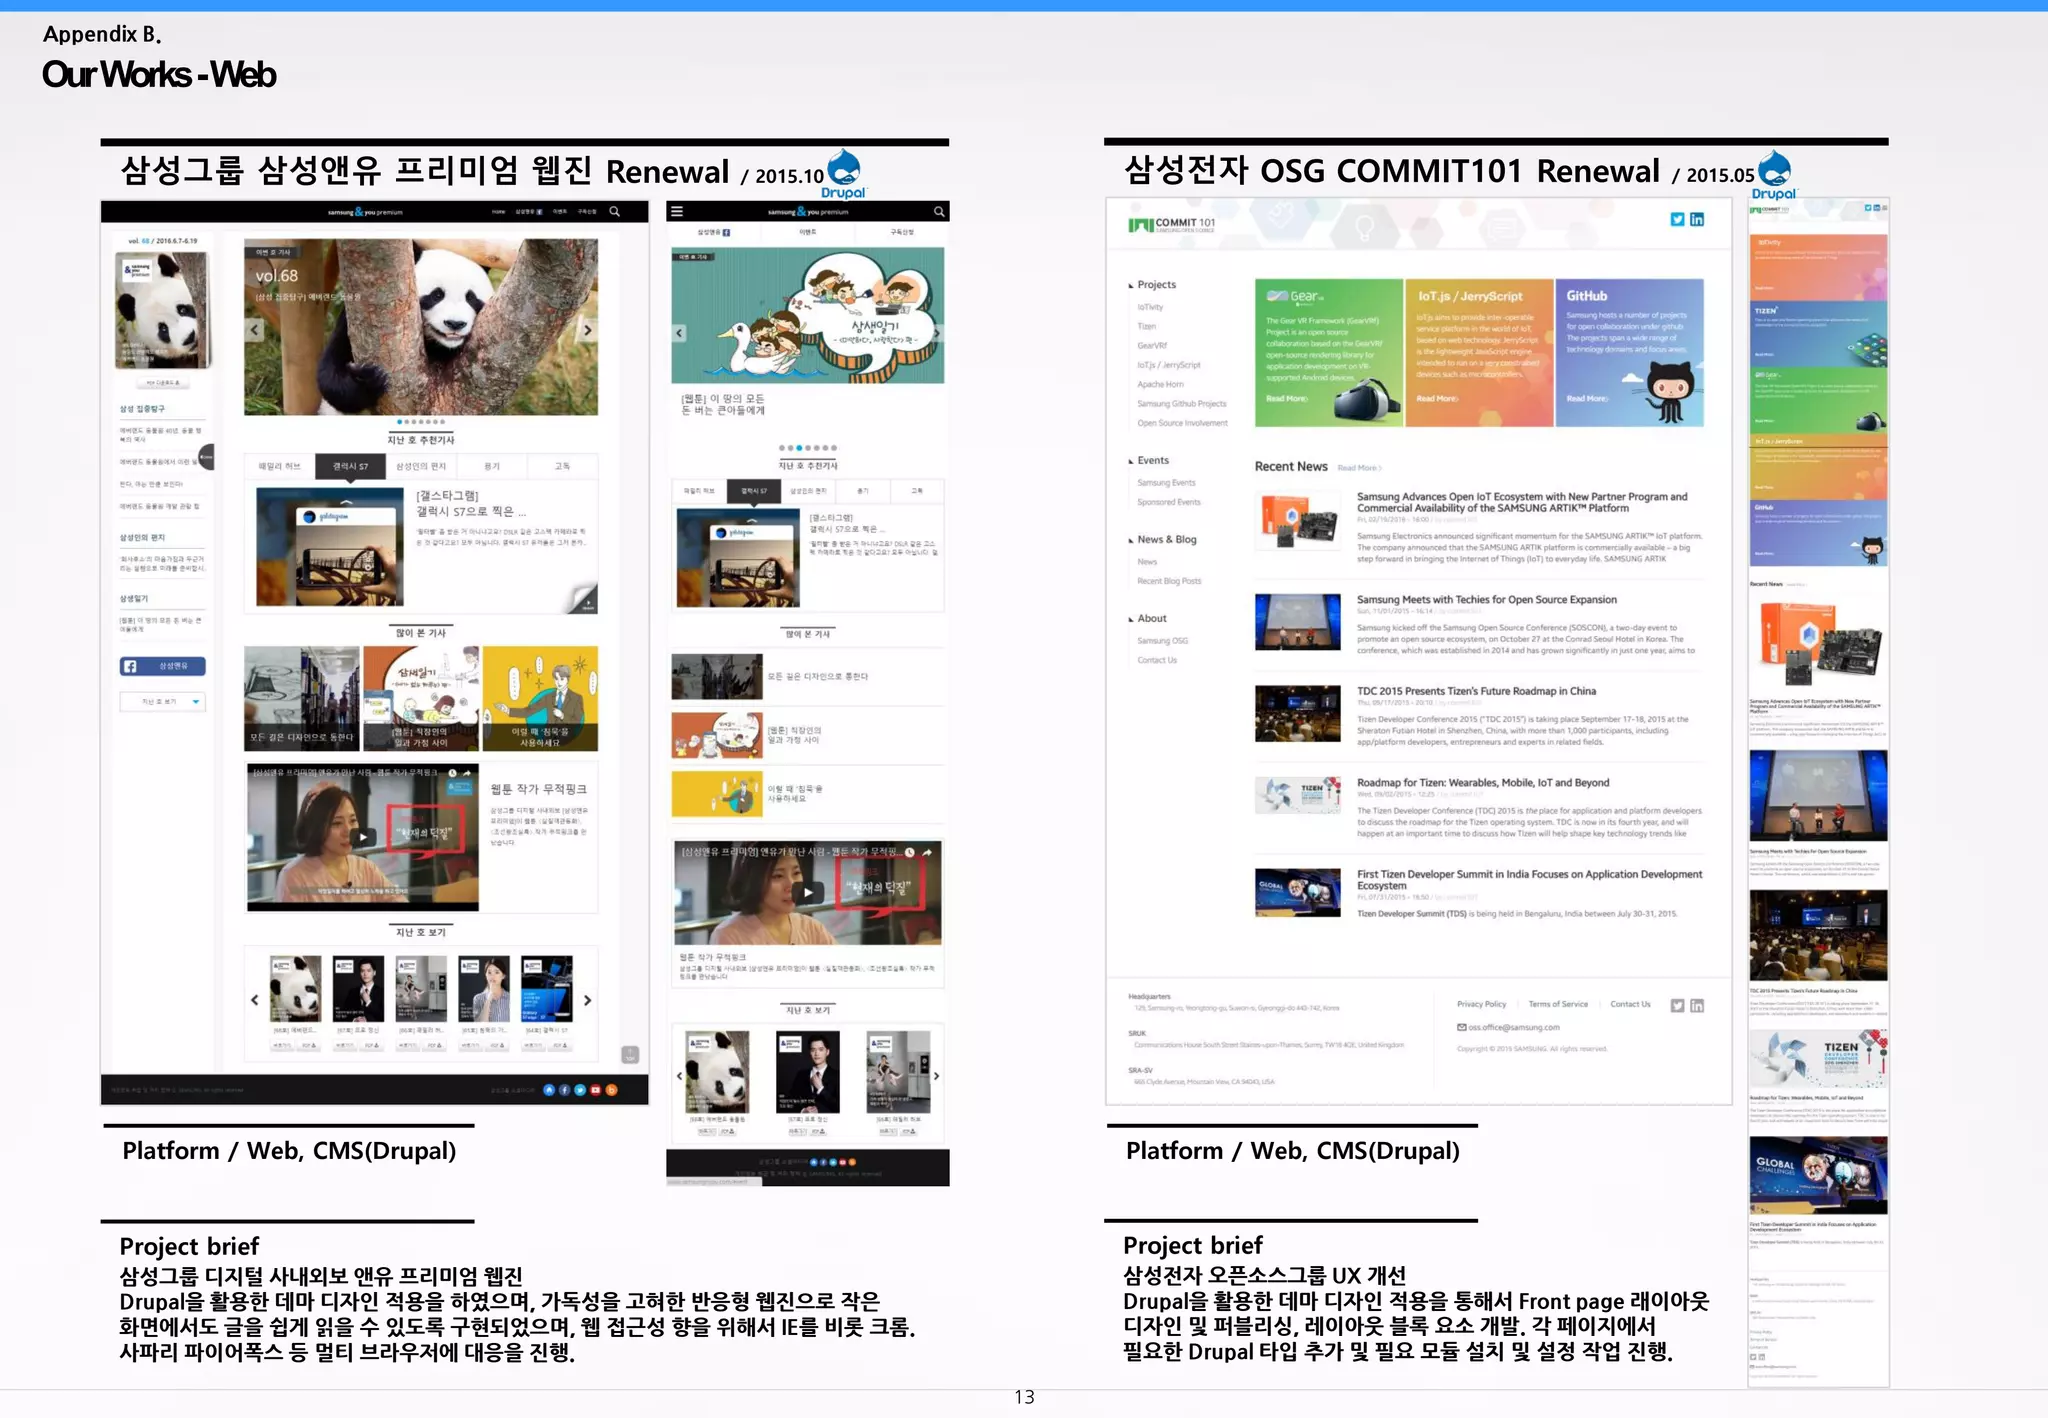Select the 갤럭시 S7 tab in the mobile webzine view
This screenshot has height=1418, width=2048.
click(754, 491)
